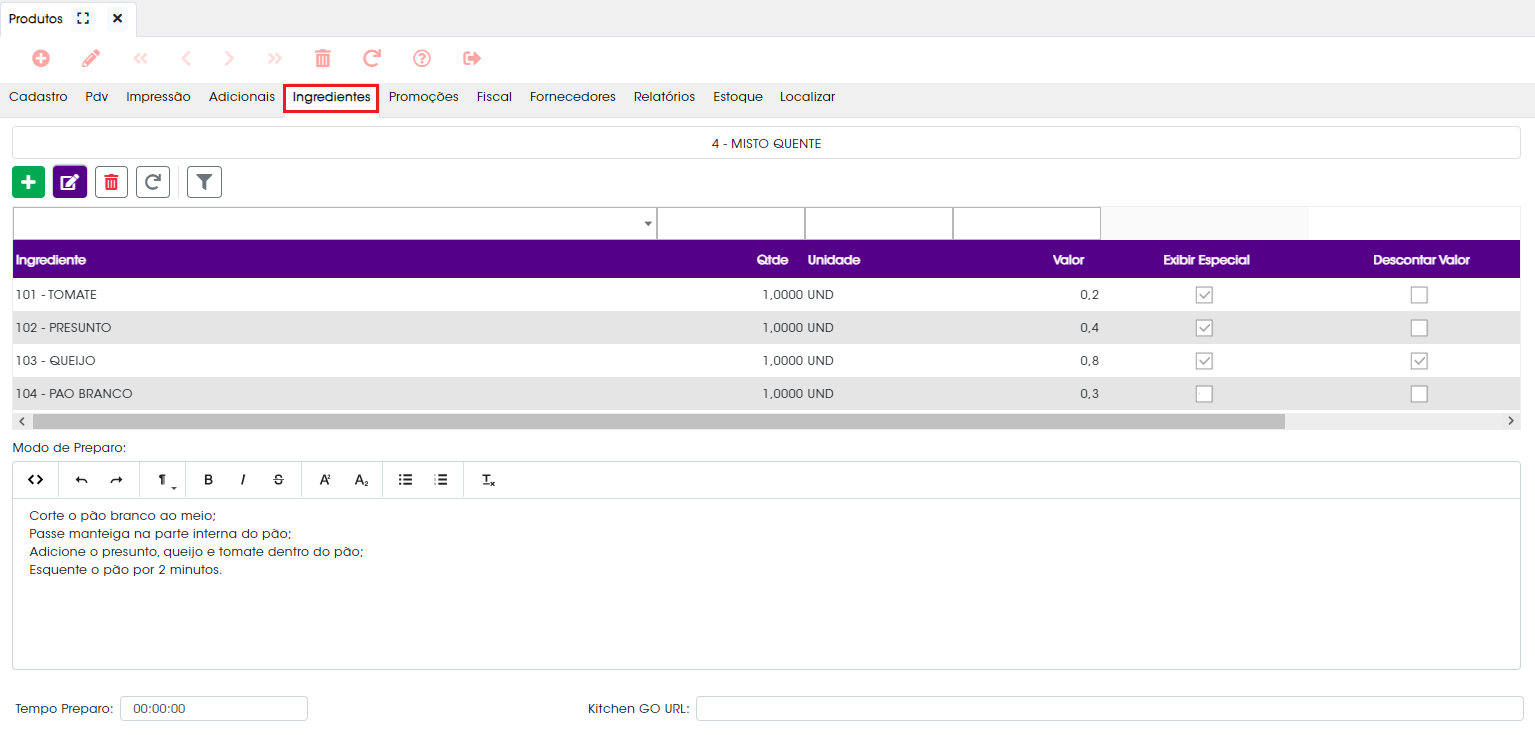Redo in the Modo de Preparo editor
The height and width of the screenshot is (735, 1535).
[116, 480]
